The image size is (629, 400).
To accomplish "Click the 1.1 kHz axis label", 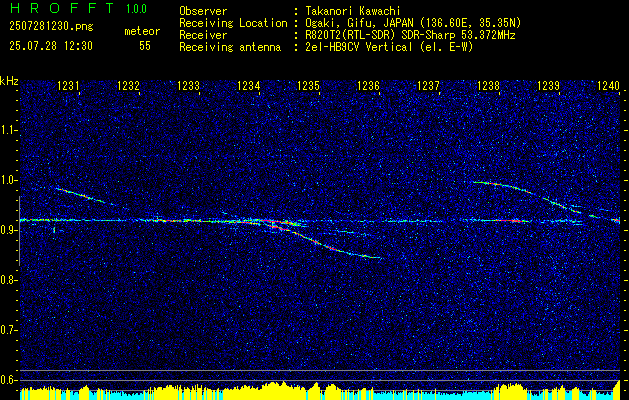I will coord(9,130).
